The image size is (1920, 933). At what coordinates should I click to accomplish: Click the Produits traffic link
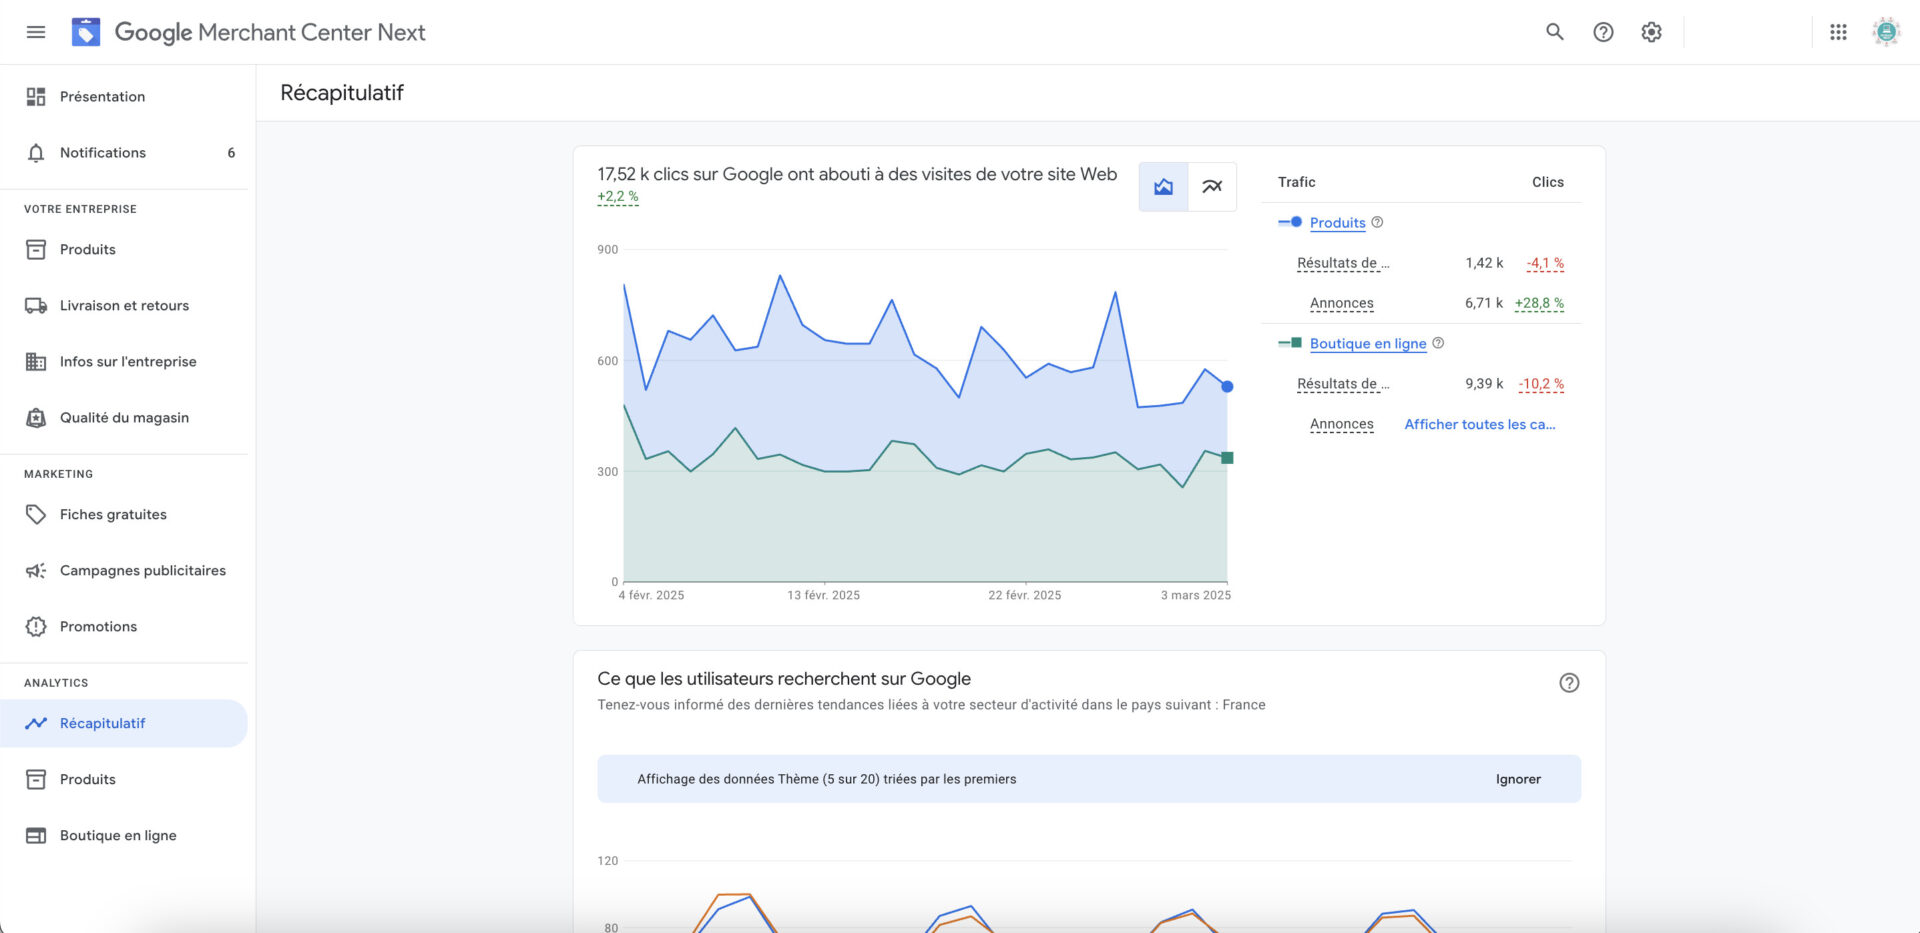pos(1337,222)
